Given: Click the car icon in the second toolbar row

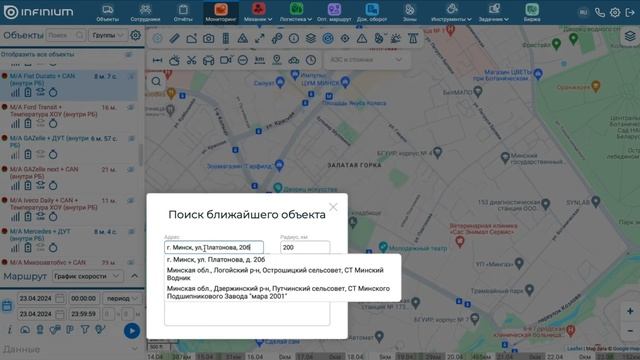Looking at the screenshot, I should coord(209,60).
